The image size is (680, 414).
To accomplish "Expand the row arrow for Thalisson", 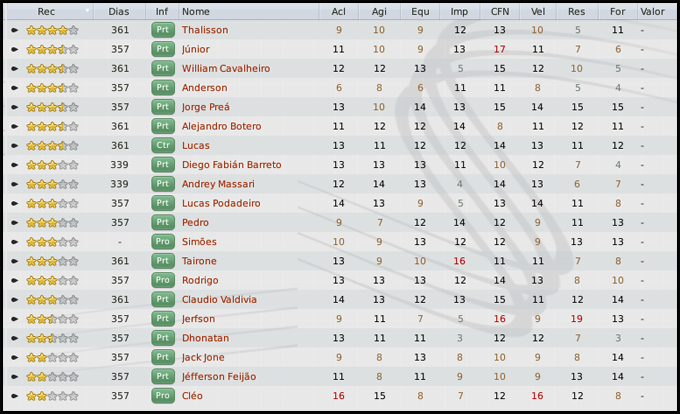I will [15, 30].
